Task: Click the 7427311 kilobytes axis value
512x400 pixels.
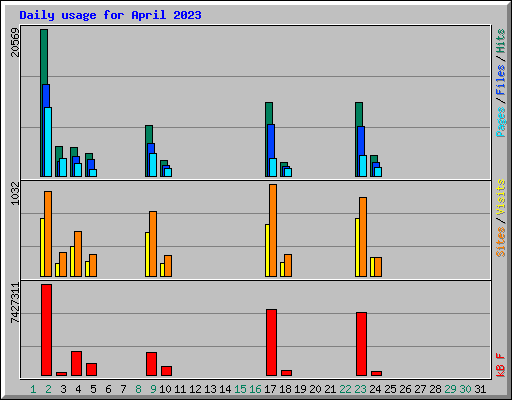Action: point(15,303)
